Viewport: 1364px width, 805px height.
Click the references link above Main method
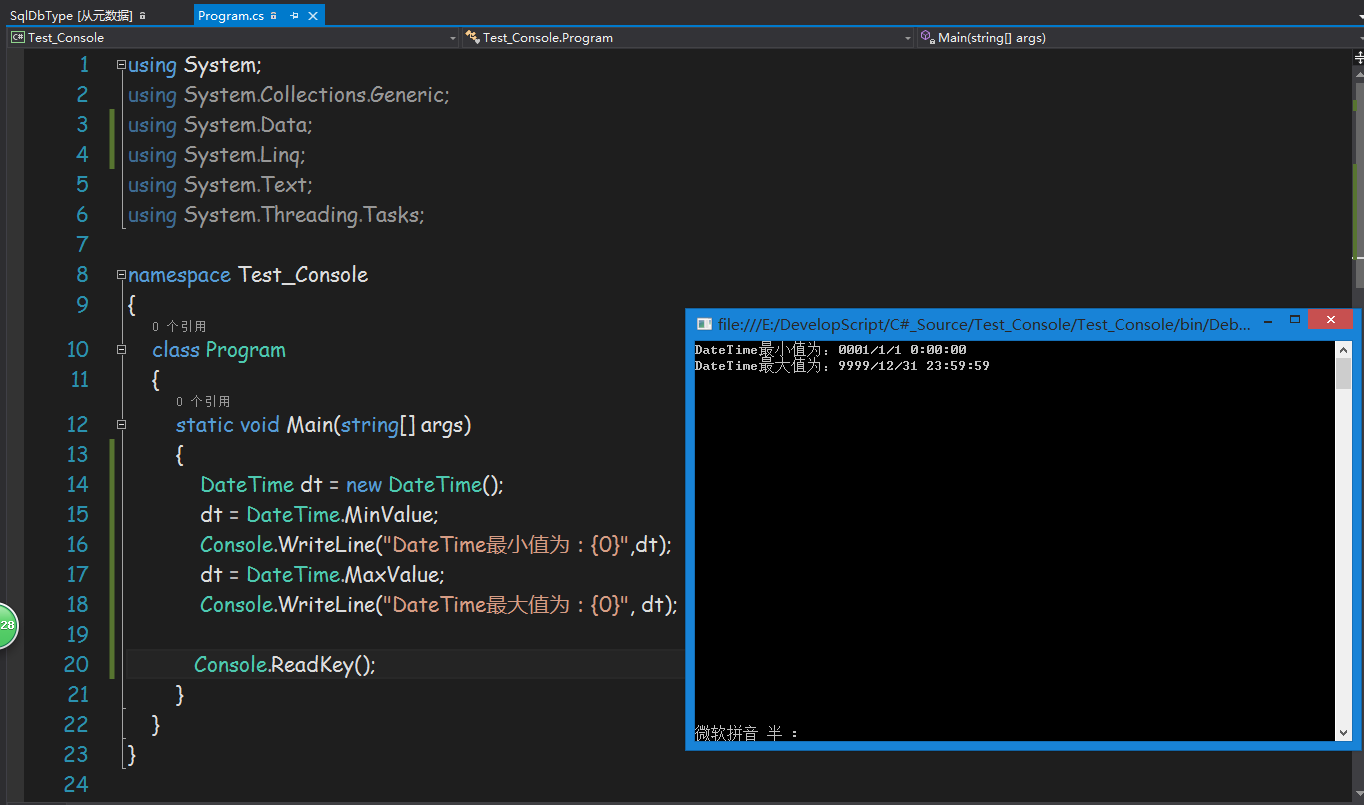click(x=203, y=402)
